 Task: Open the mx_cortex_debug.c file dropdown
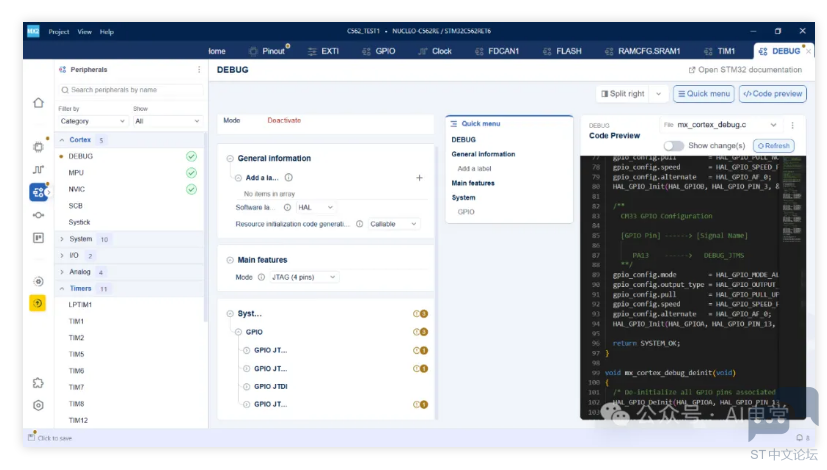(732, 125)
